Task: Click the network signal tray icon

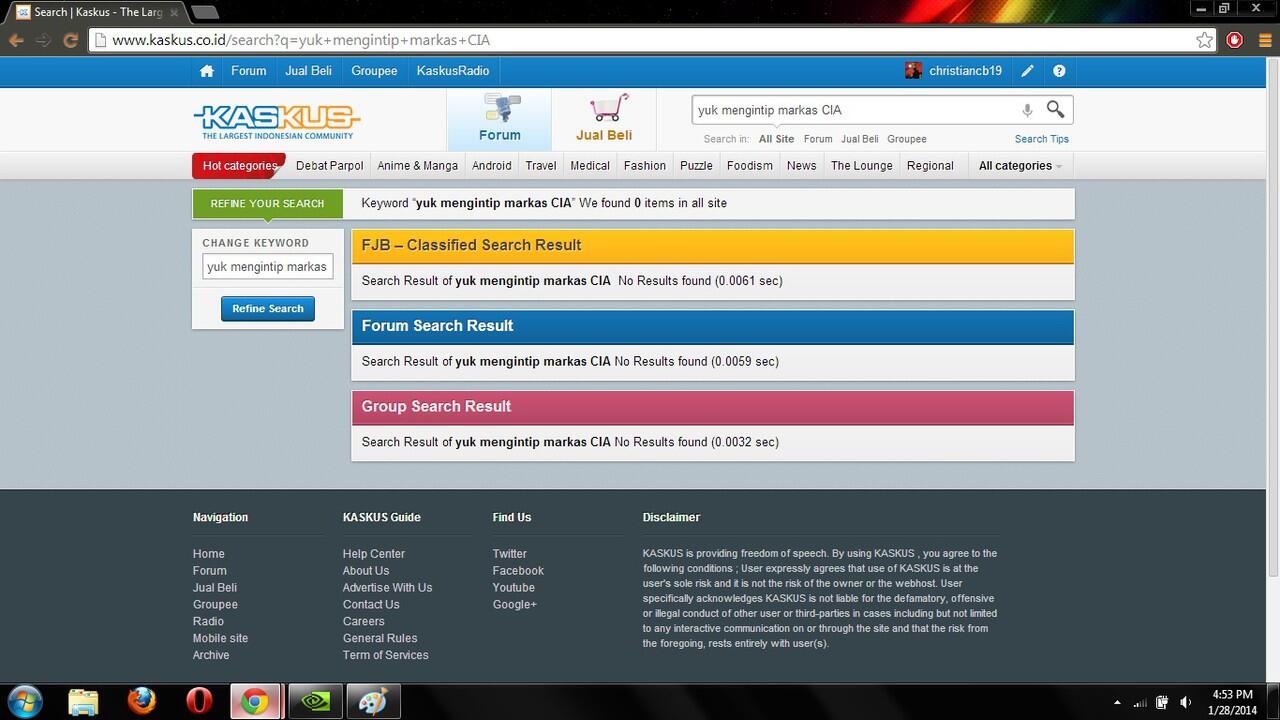Action: point(1140,702)
